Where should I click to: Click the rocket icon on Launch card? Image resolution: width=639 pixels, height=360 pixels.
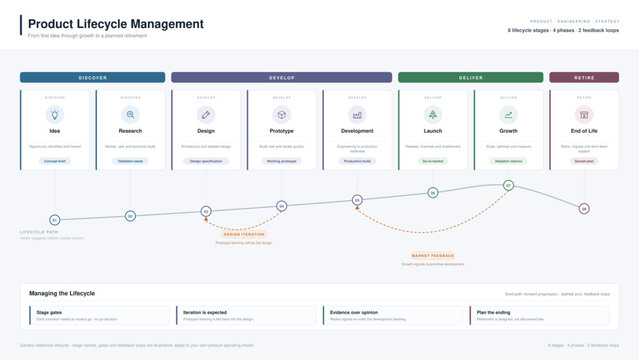(433, 115)
